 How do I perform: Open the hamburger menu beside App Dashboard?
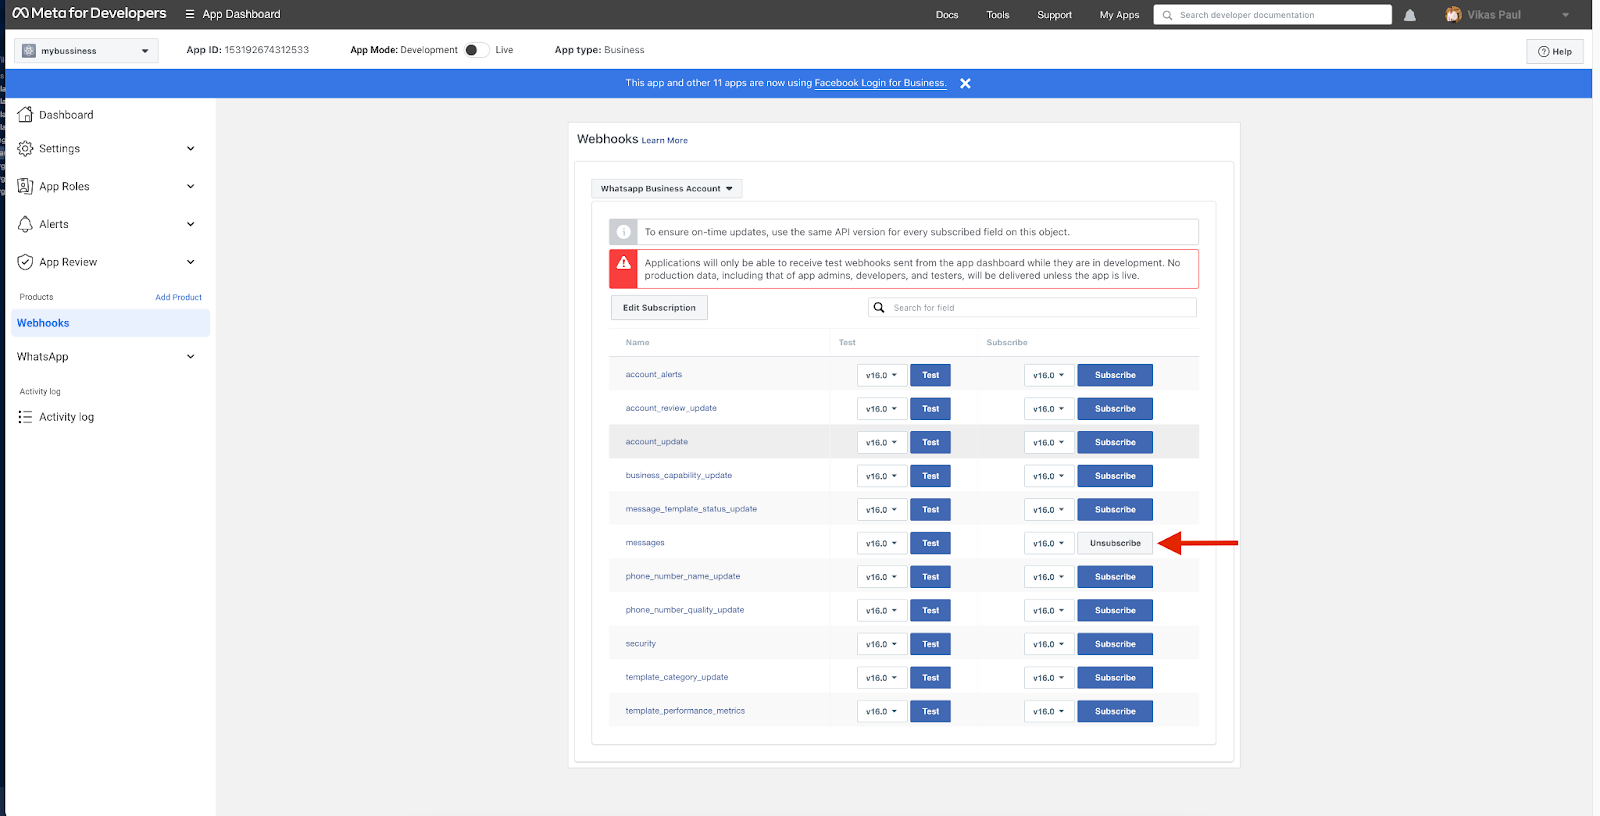coord(190,14)
